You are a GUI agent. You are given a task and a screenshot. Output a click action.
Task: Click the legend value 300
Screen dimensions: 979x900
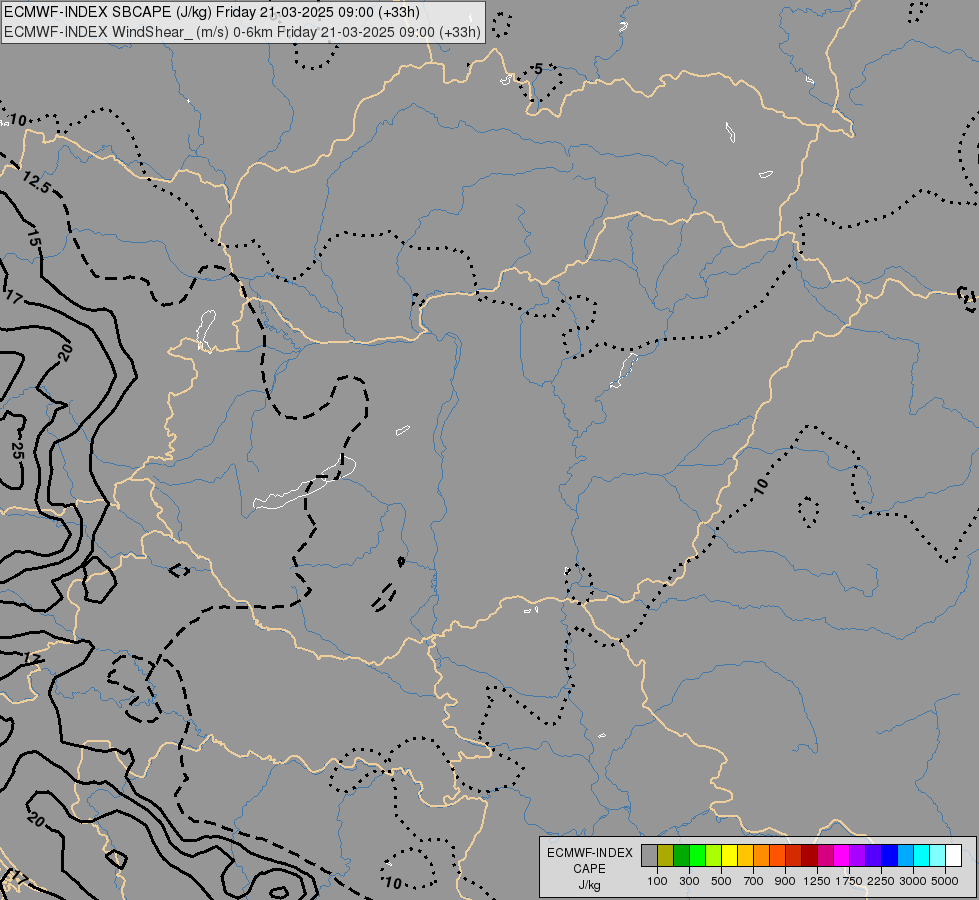click(x=689, y=881)
